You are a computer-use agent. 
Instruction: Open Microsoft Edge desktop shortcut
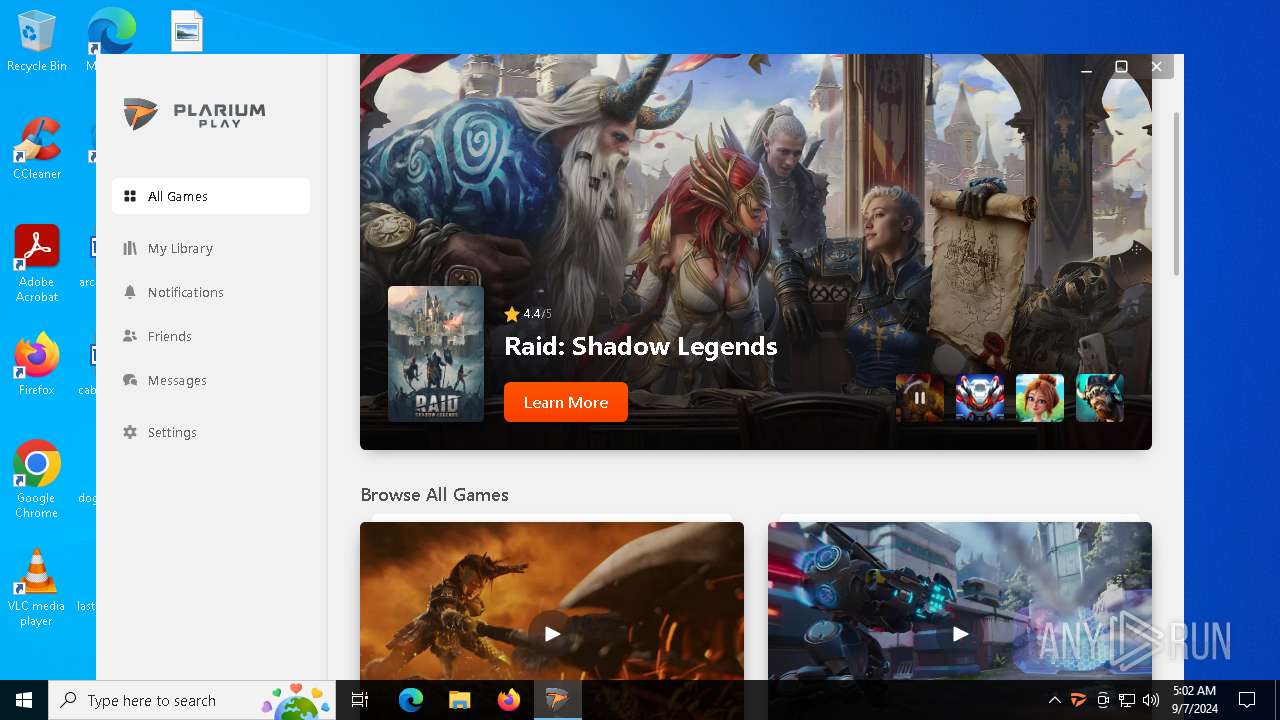tap(111, 32)
